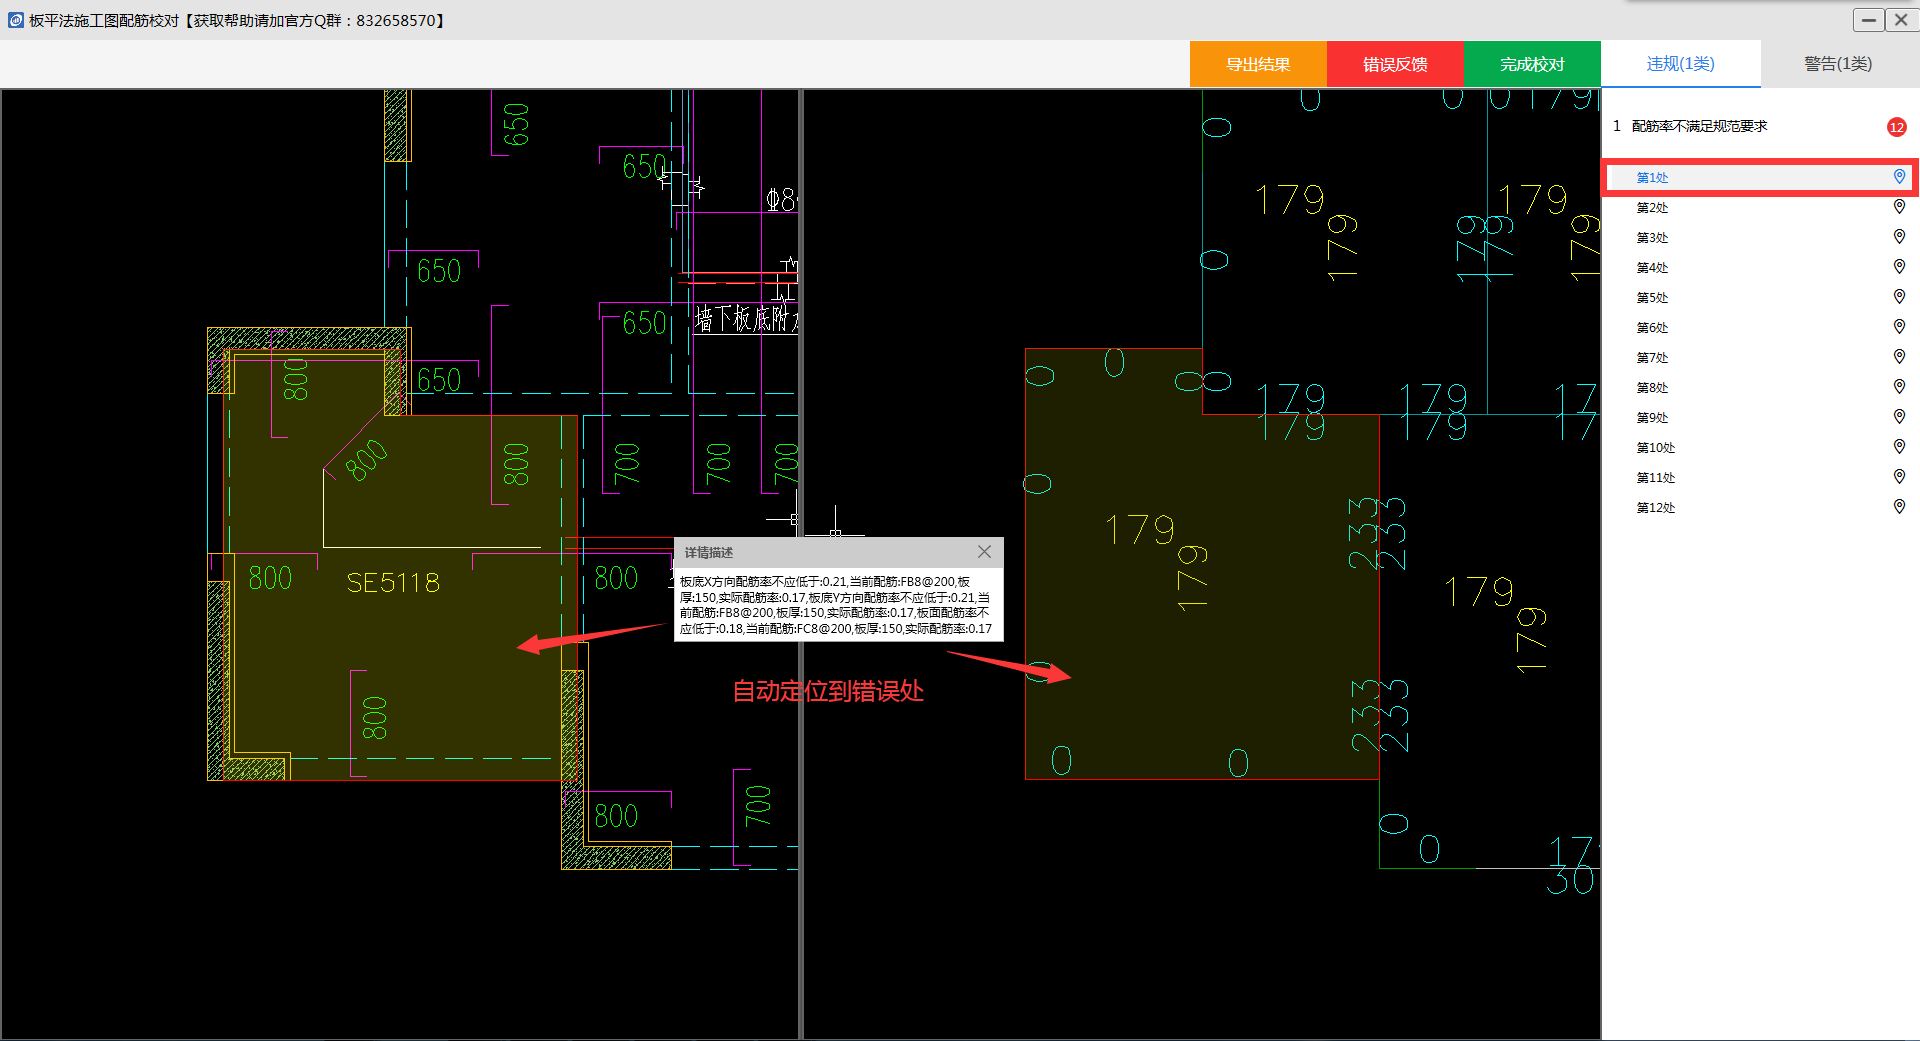
Task: Select the 第3处 violation item
Action: click(x=1652, y=238)
